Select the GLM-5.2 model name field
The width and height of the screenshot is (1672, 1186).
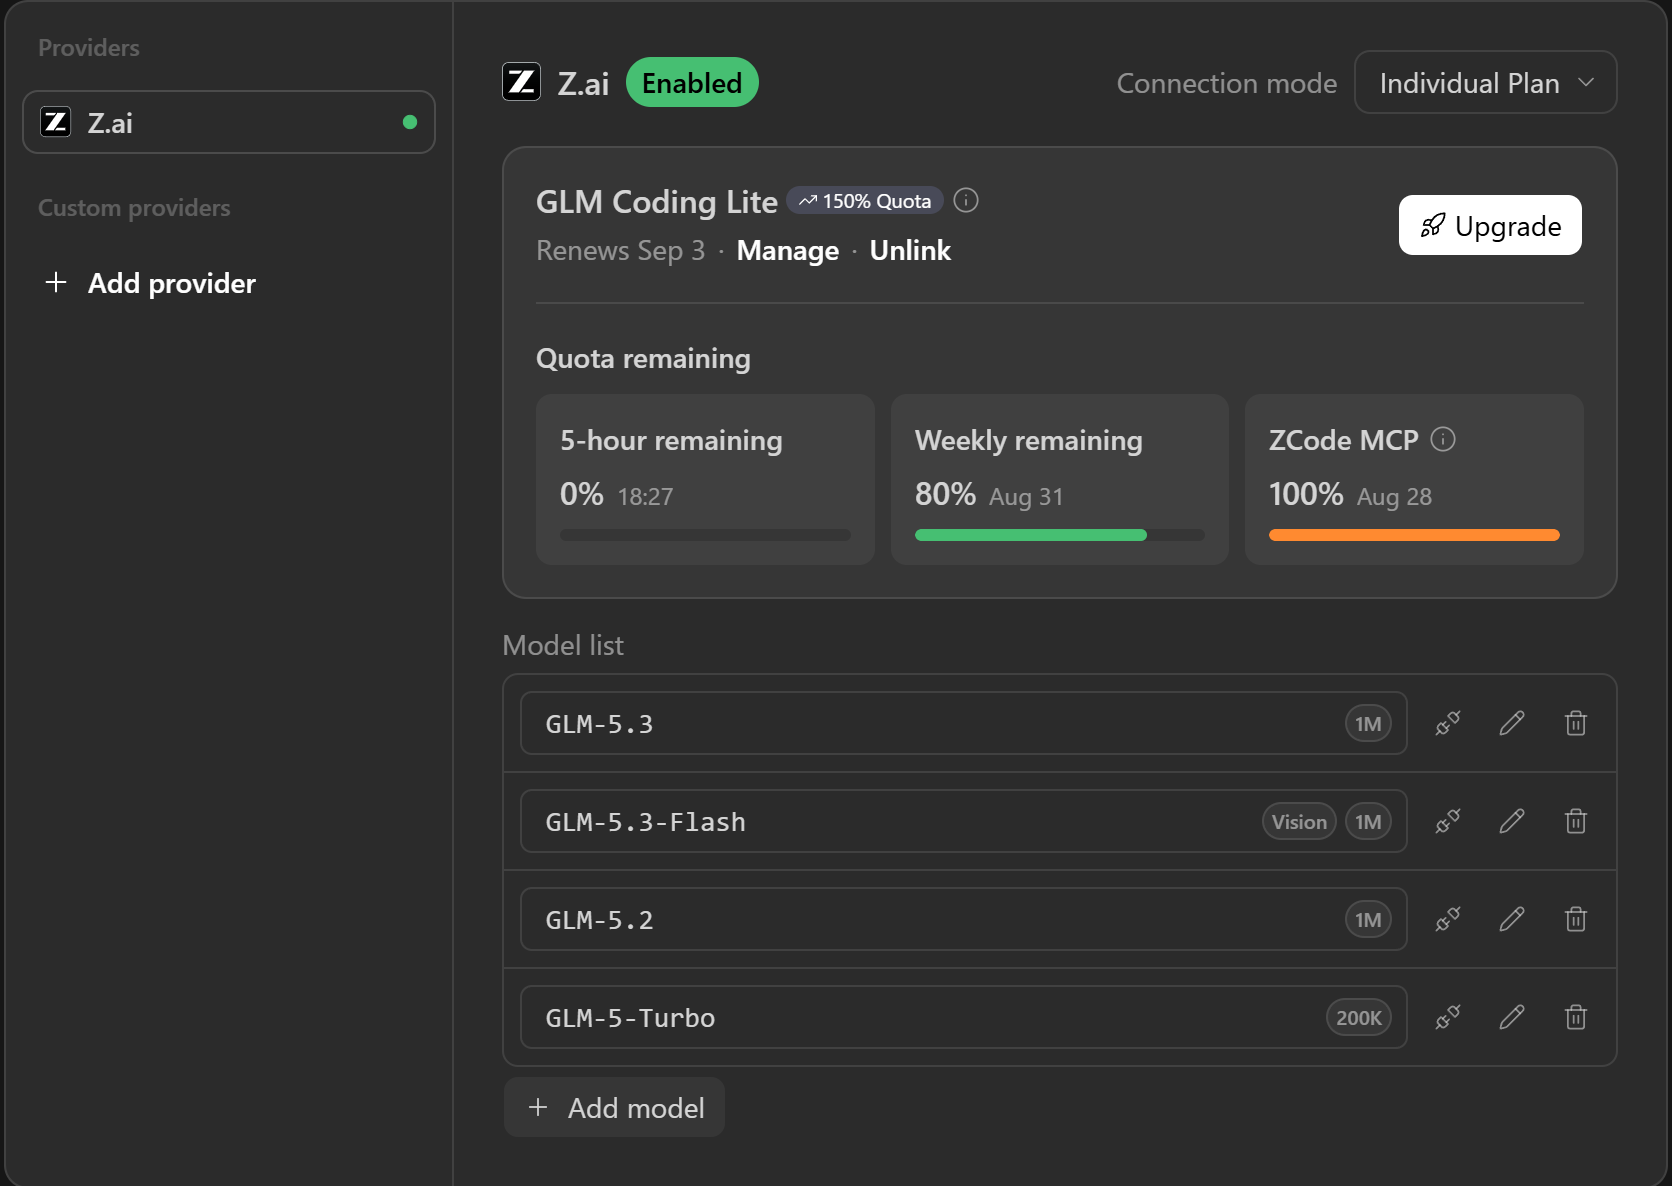click(x=964, y=919)
